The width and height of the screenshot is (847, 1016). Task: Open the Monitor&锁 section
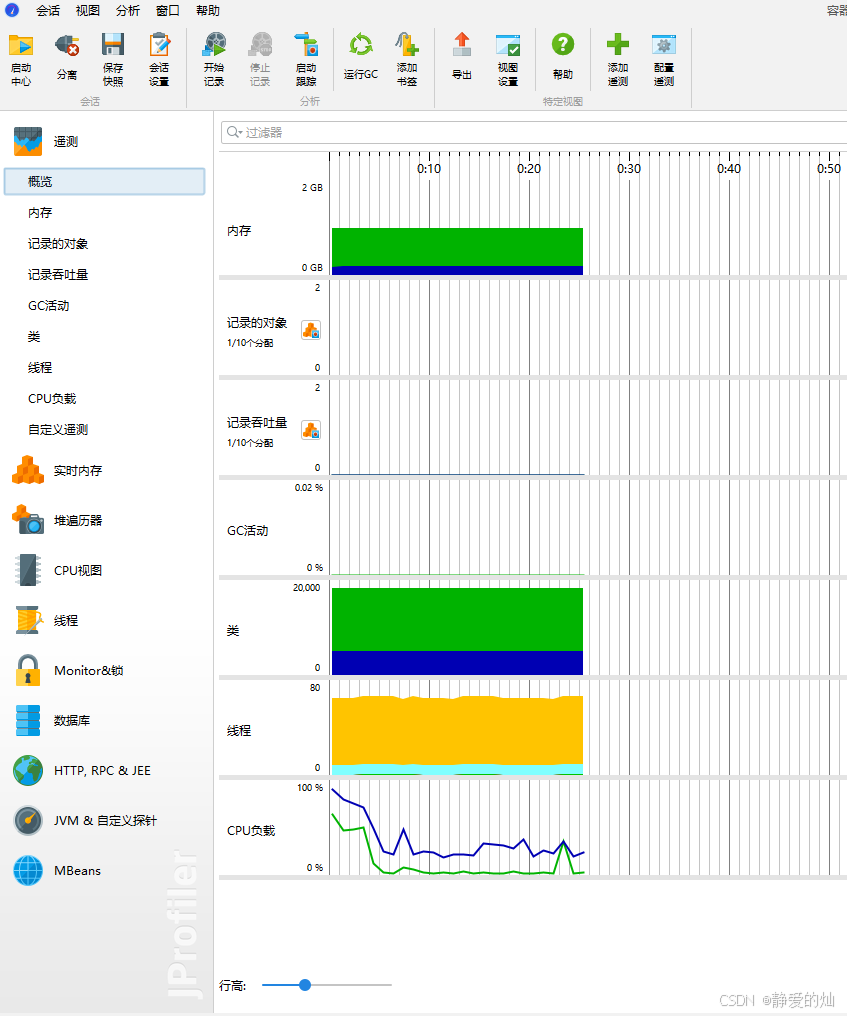coord(68,670)
